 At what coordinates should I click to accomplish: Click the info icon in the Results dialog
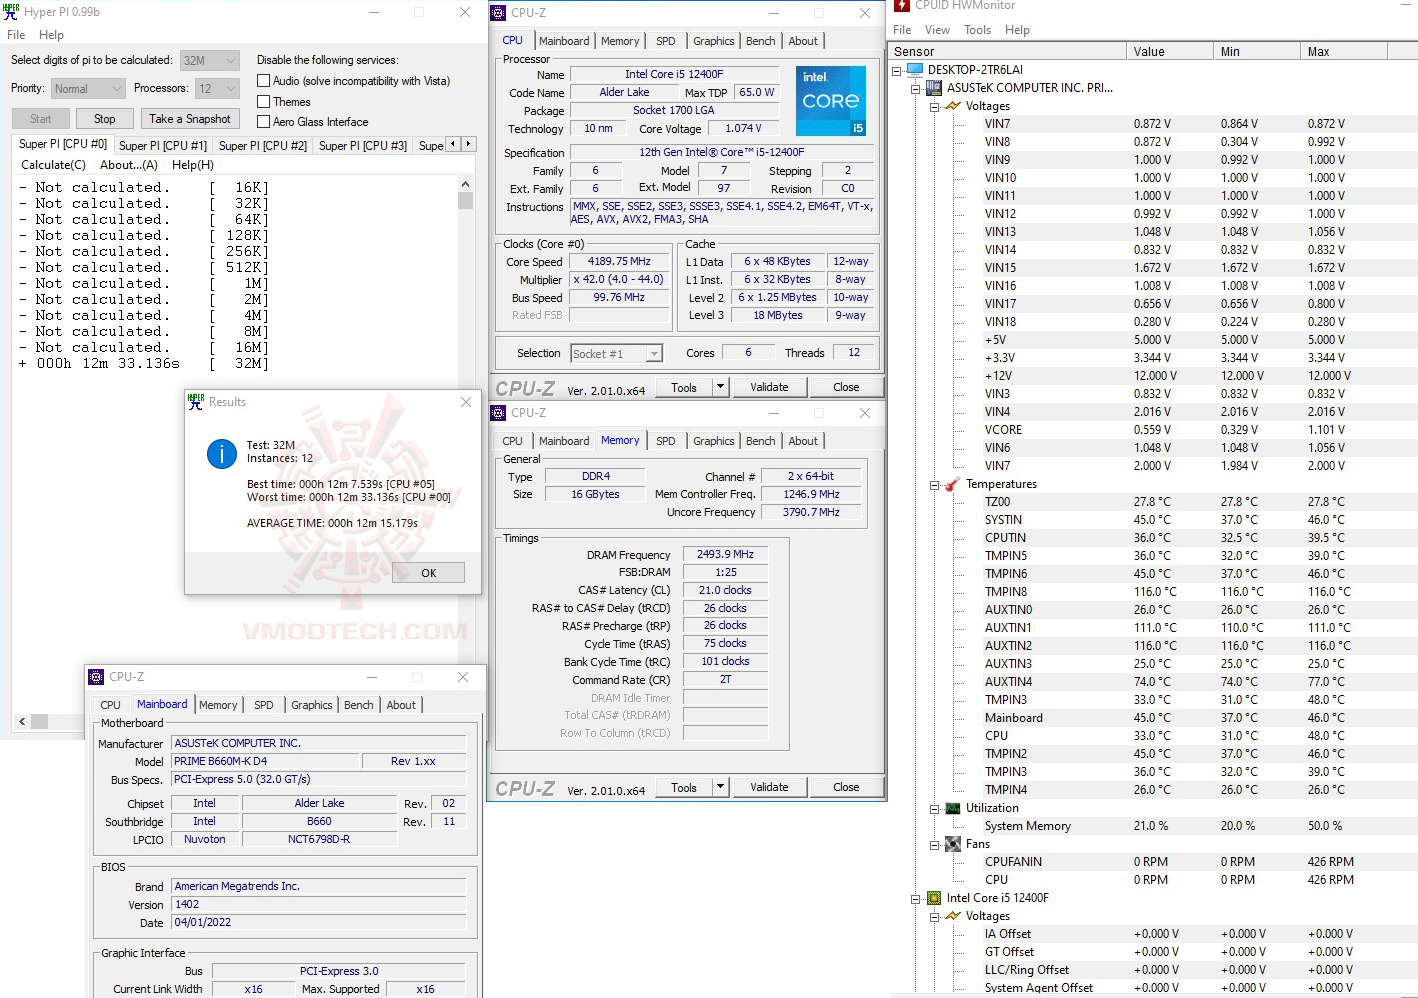[221, 453]
